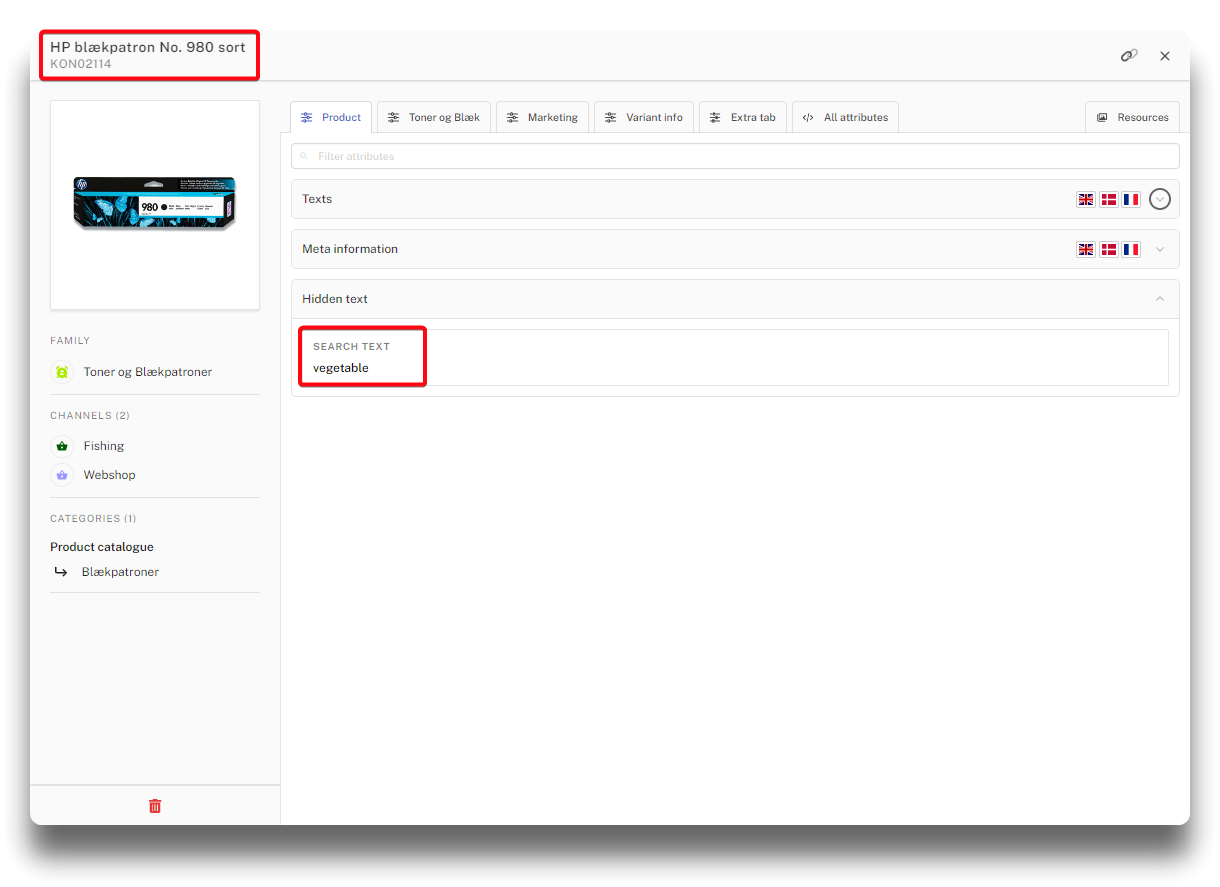Open the Blækpatroner category link
The image size is (1220, 887).
[120, 572]
